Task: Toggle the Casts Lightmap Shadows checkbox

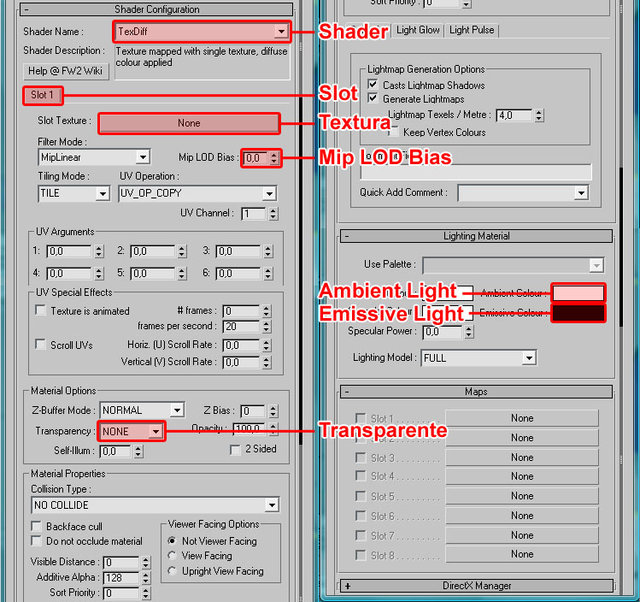Action: [374, 86]
